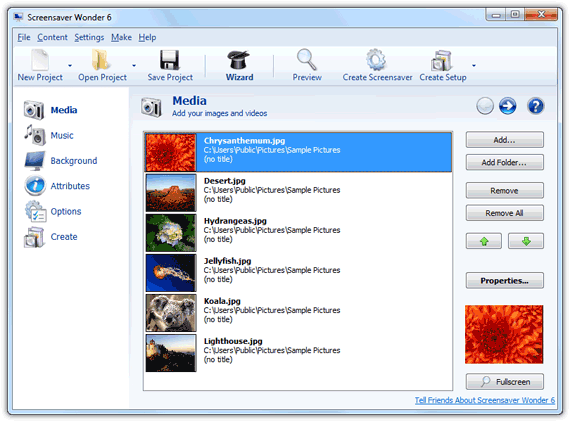This screenshot has height=422, width=570.
Task: Select the Options checklist section
Action: (x=66, y=211)
